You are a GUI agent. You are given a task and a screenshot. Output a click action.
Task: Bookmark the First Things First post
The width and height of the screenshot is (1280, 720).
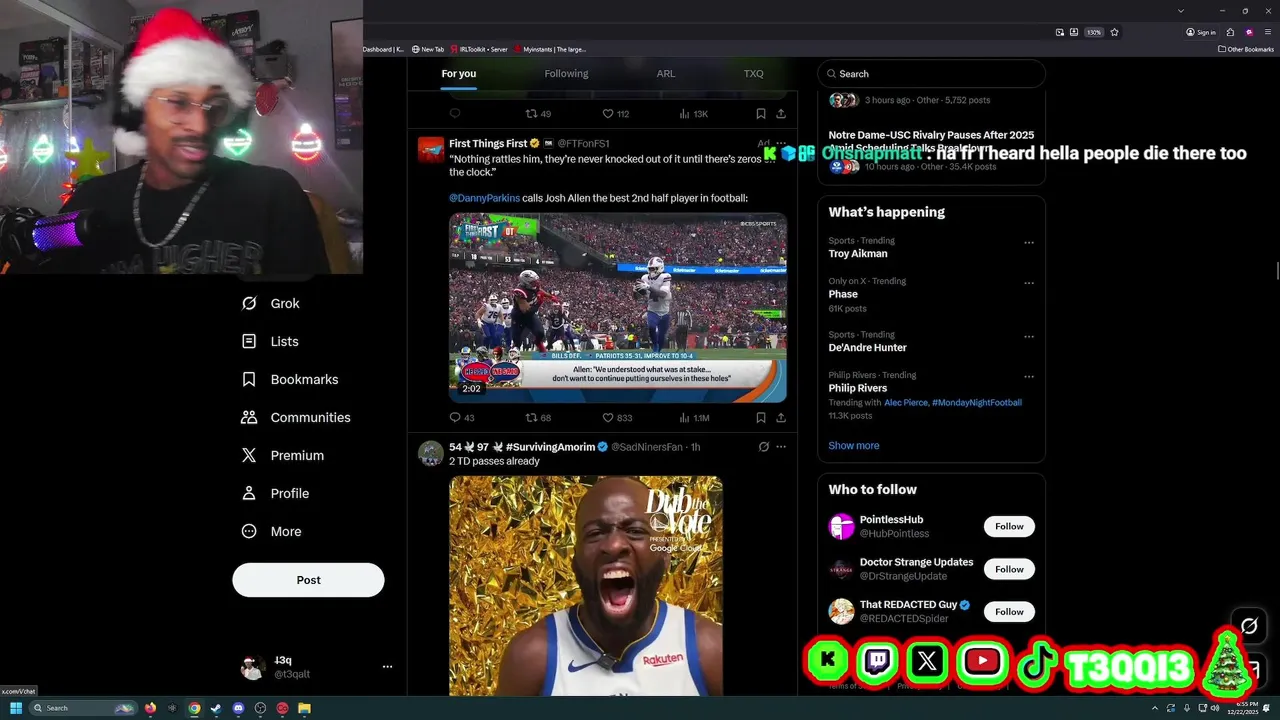click(x=761, y=418)
